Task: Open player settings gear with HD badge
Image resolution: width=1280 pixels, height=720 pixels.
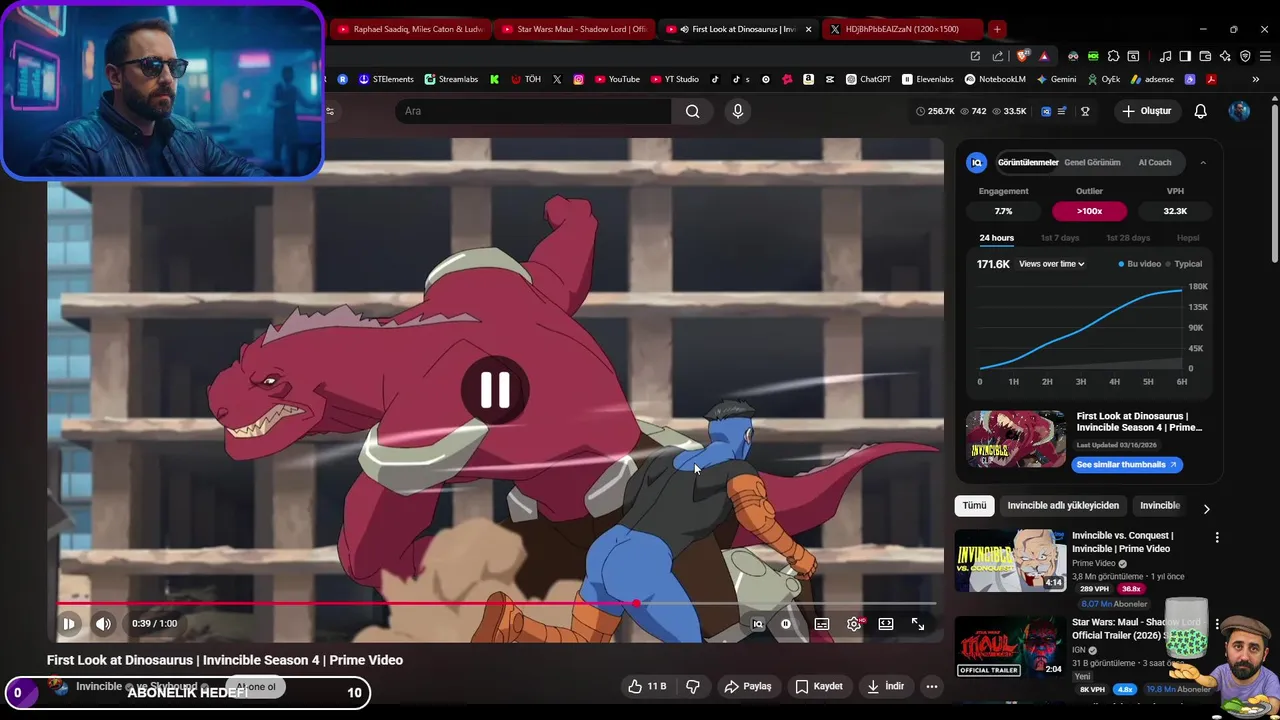Action: (x=854, y=624)
